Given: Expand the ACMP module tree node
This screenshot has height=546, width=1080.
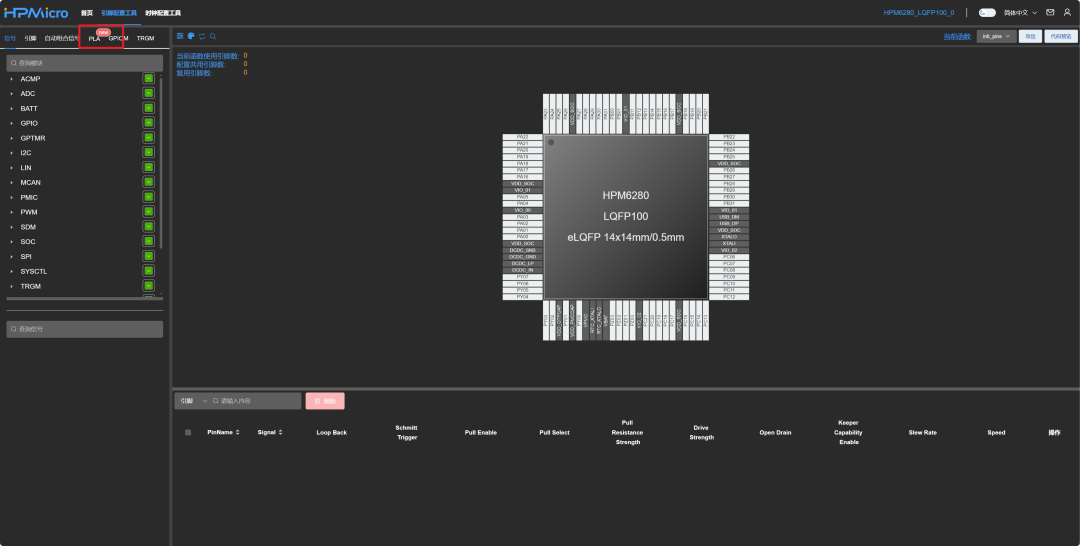Looking at the screenshot, I should (x=12, y=78).
